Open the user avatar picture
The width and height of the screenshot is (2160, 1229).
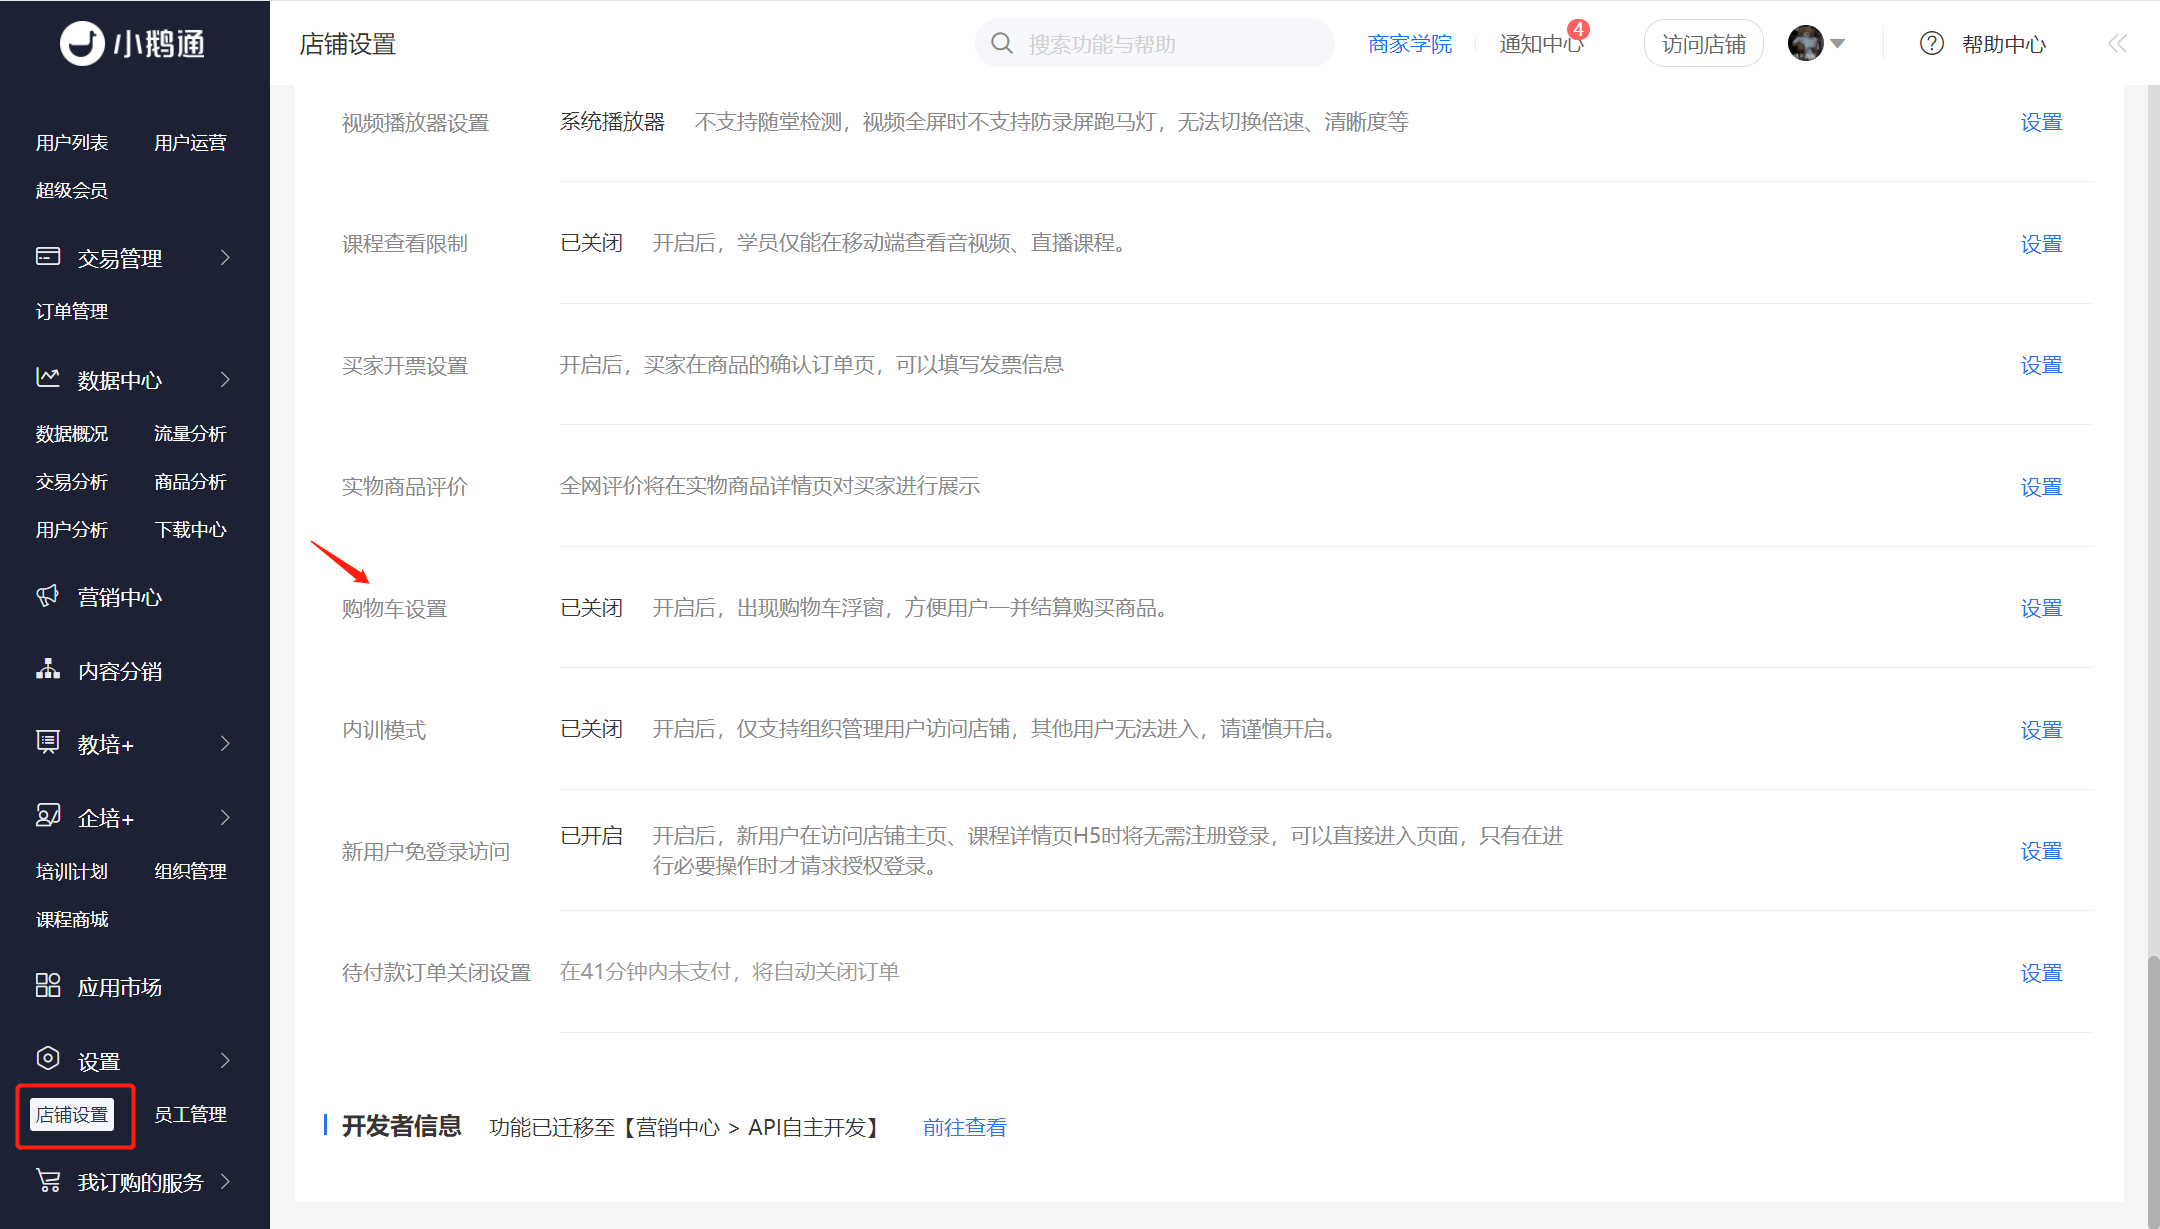coord(1805,43)
